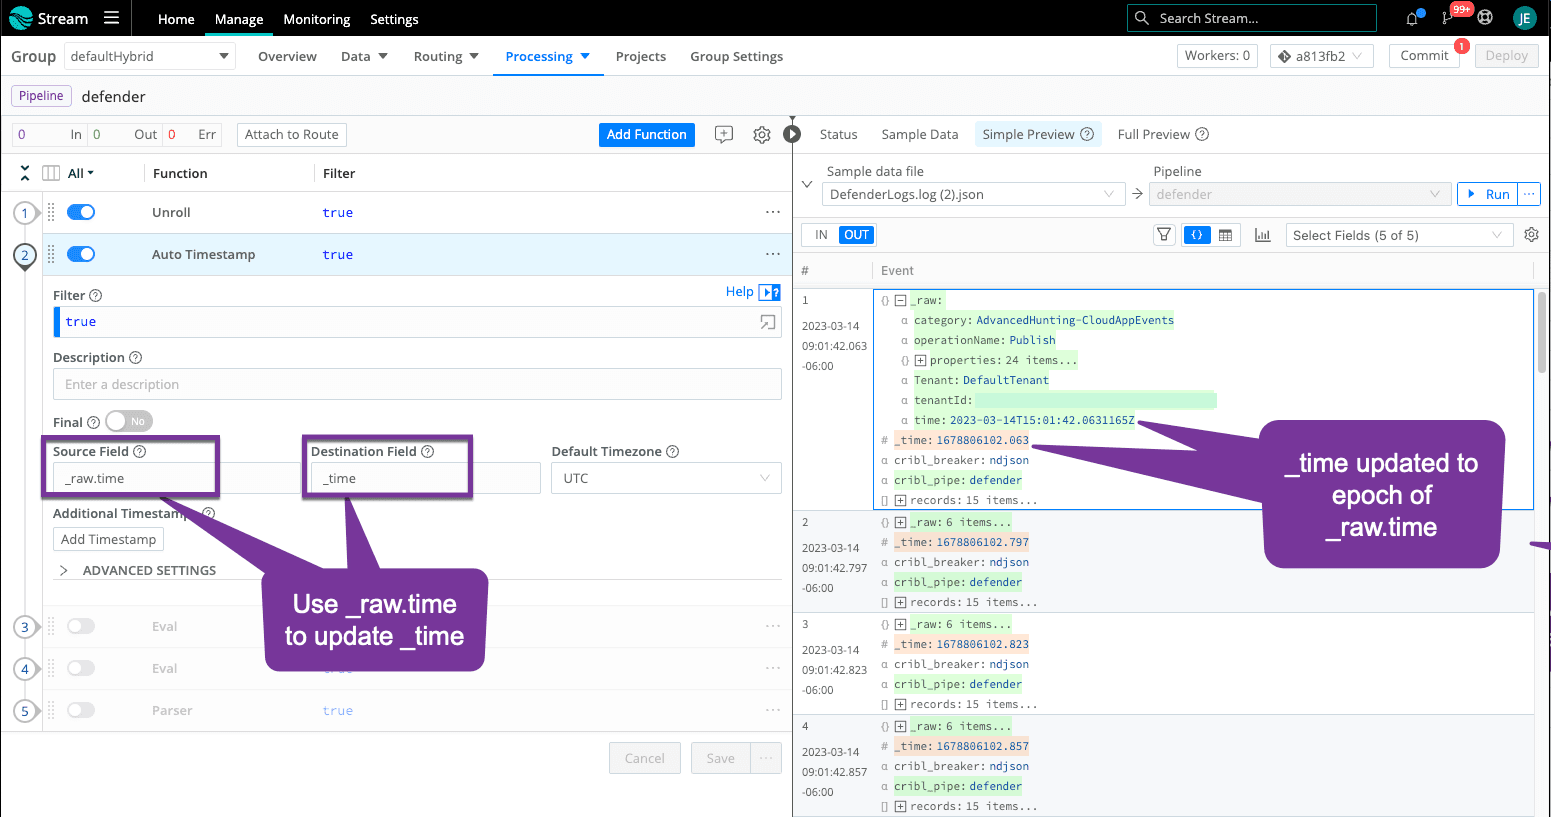Open the Select Fields dropdown

tap(1397, 235)
